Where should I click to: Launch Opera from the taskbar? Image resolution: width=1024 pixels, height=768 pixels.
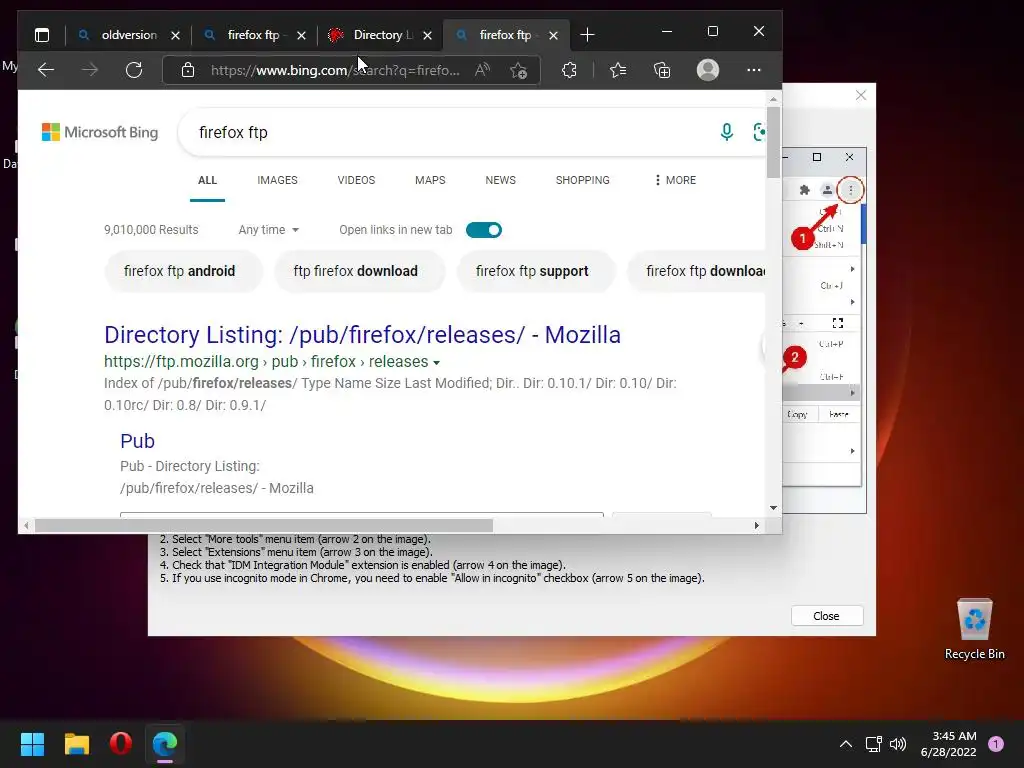click(x=121, y=744)
